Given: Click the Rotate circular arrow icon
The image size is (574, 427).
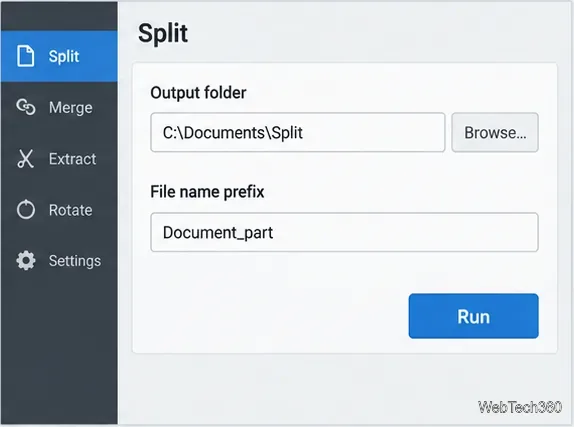Looking at the screenshot, I should point(26,209).
